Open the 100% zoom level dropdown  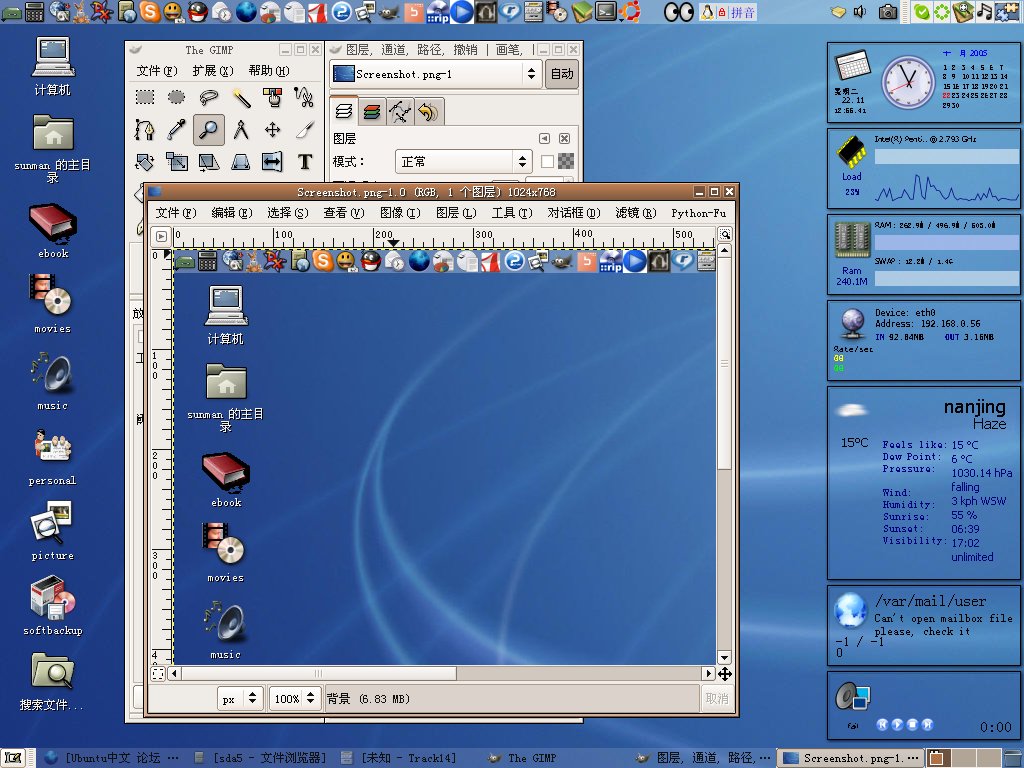[x=295, y=699]
